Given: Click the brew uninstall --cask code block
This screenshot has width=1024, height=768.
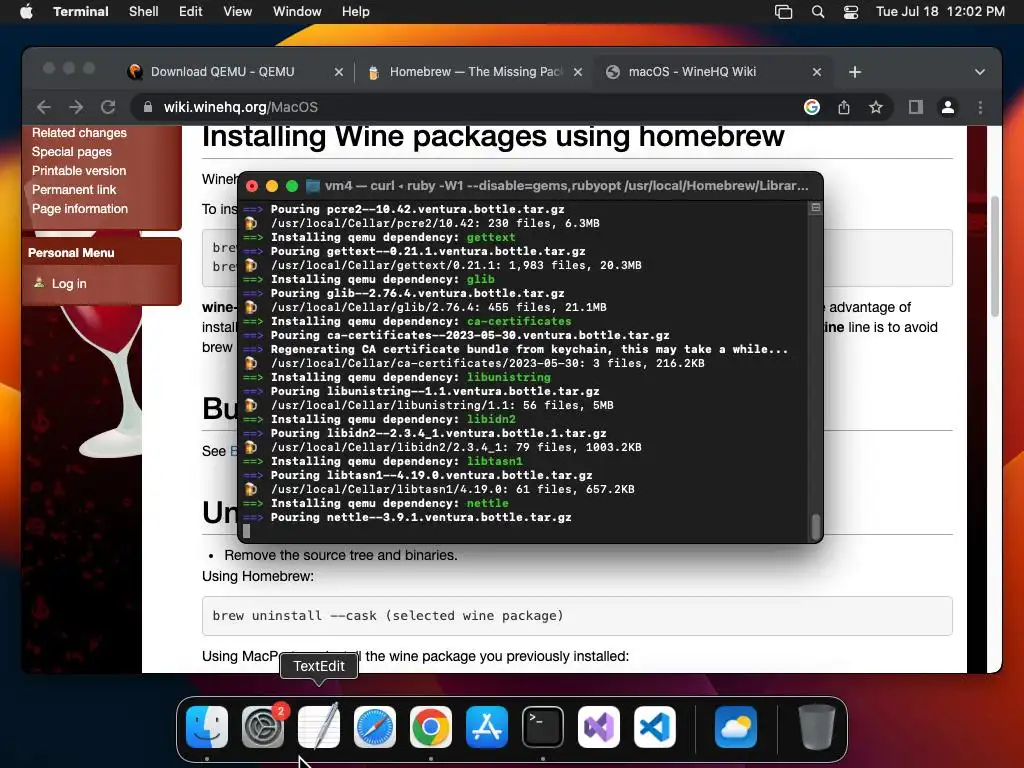Looking at the screenshot, I should click(577, 616).
